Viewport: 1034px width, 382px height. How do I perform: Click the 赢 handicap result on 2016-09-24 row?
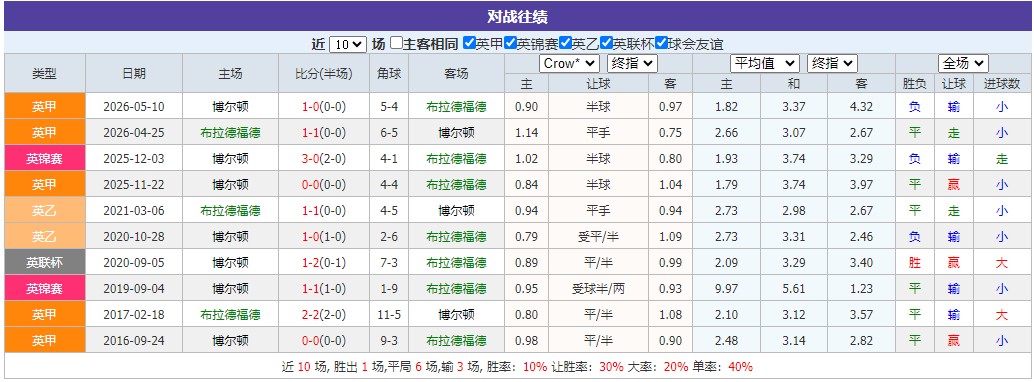pos(954,340)
